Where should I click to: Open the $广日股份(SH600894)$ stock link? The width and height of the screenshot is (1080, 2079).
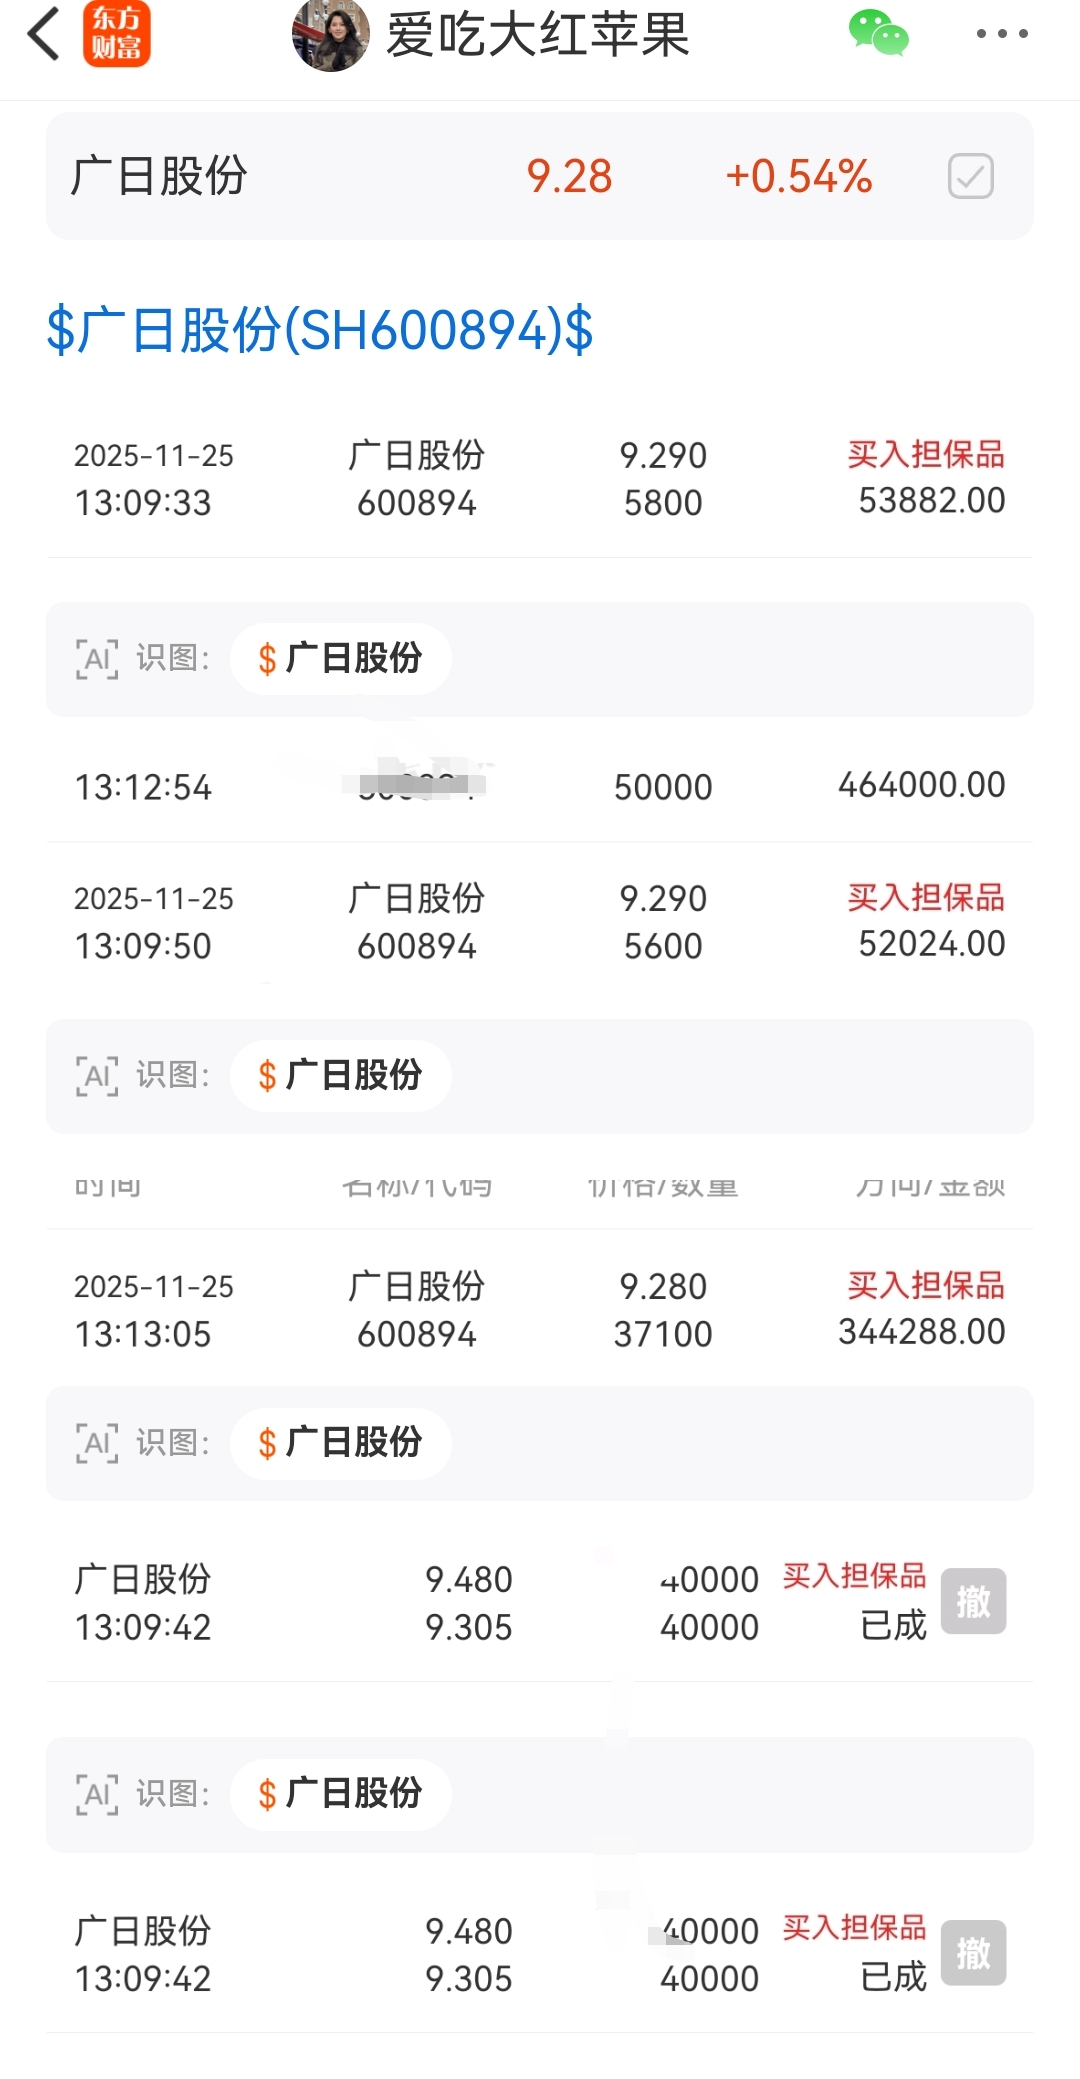[320, 330]
